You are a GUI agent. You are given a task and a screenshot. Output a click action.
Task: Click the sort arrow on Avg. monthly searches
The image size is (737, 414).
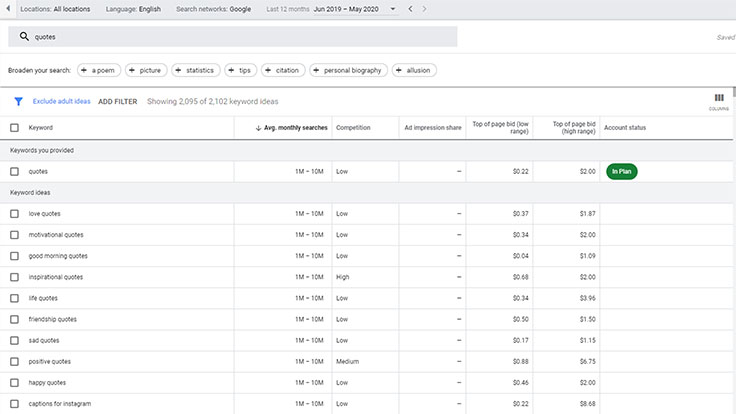pyautogui.click(x=258, y=128)
